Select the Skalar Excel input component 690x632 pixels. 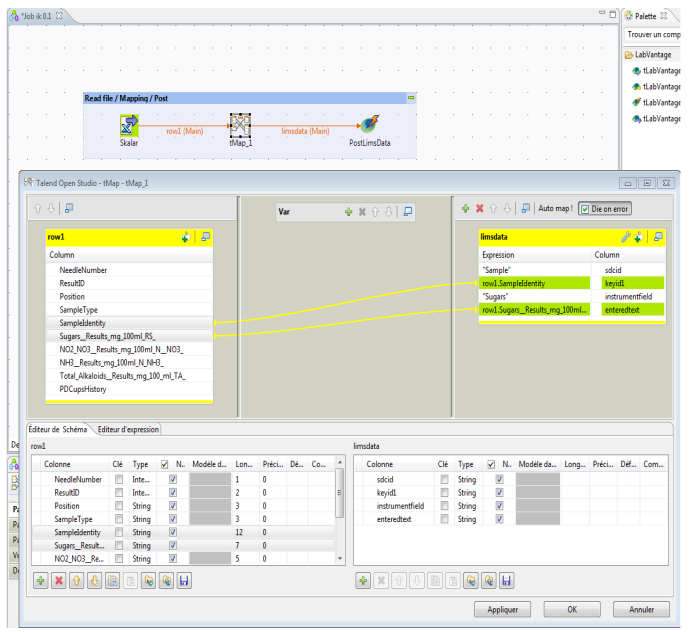(x=129, y=125)
